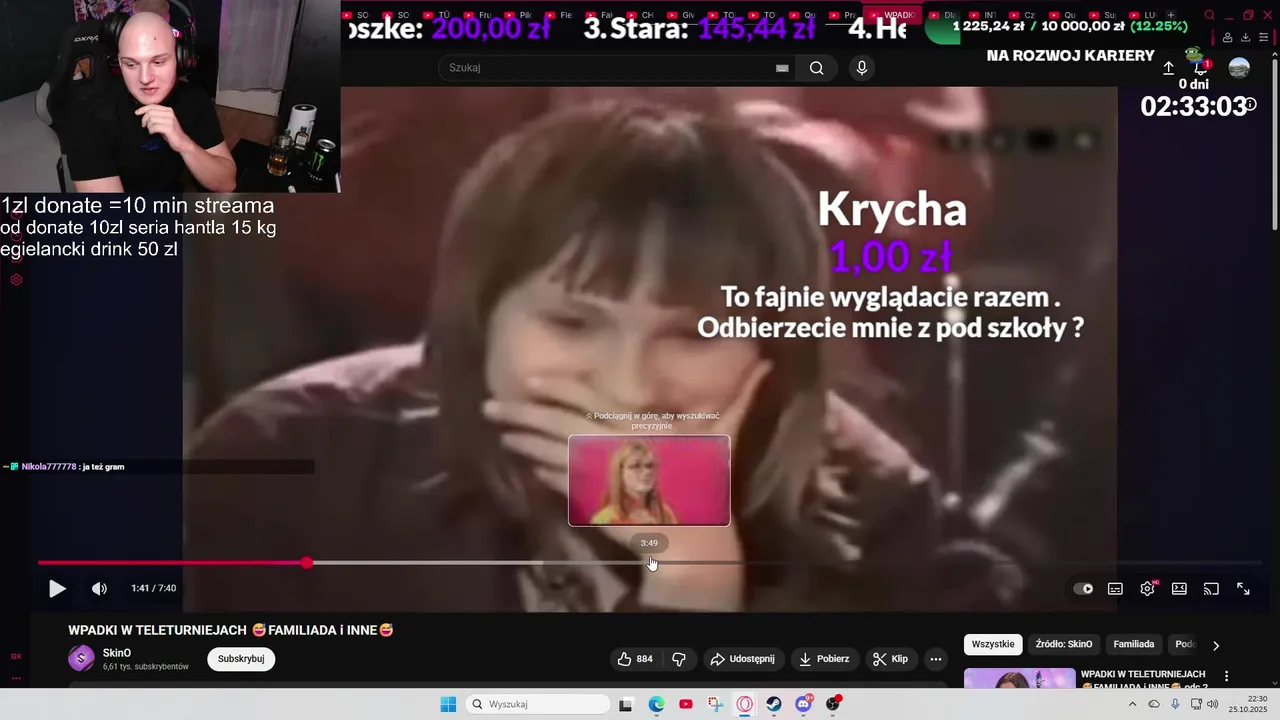1280x720 pixels.
Task: Open Task View on the taskbar
Action: click(626, 704)
